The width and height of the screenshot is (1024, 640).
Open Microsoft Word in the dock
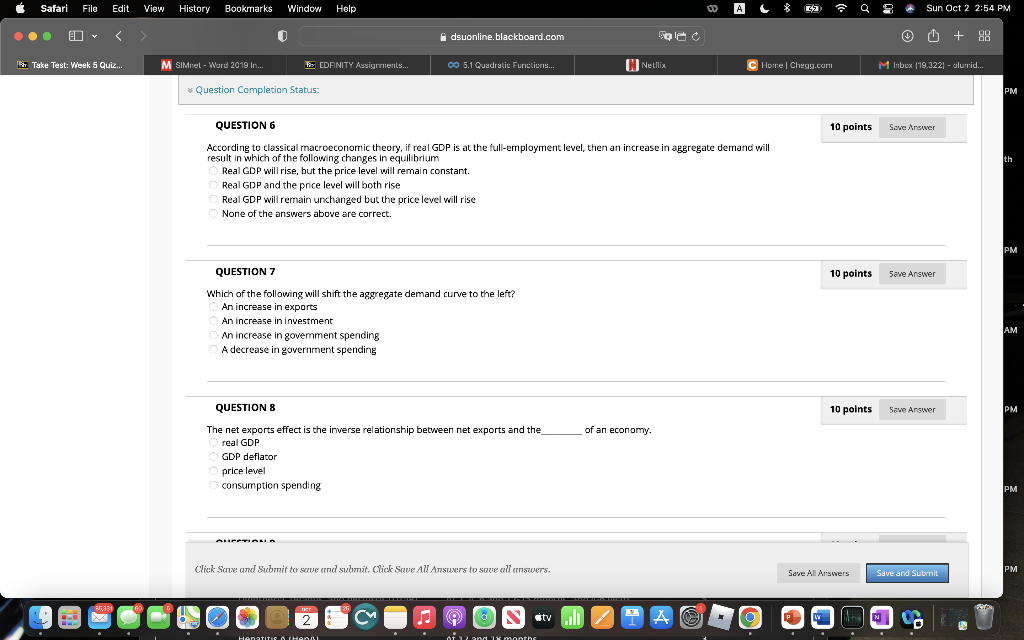[x=822, y=616]
